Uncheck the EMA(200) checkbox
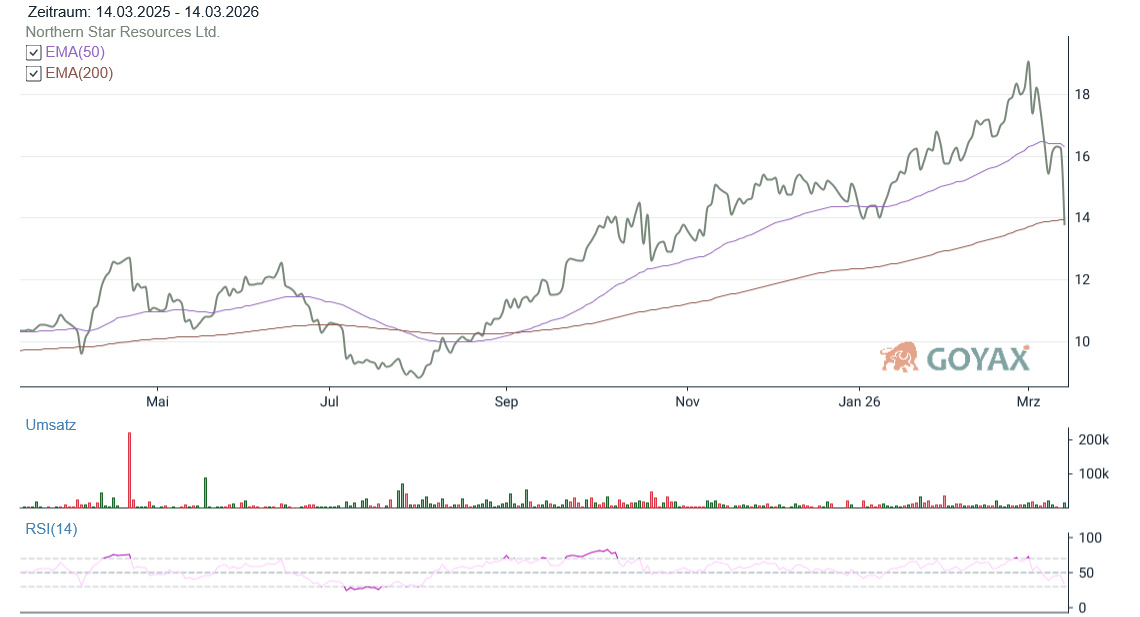 [x=34, y=74]
